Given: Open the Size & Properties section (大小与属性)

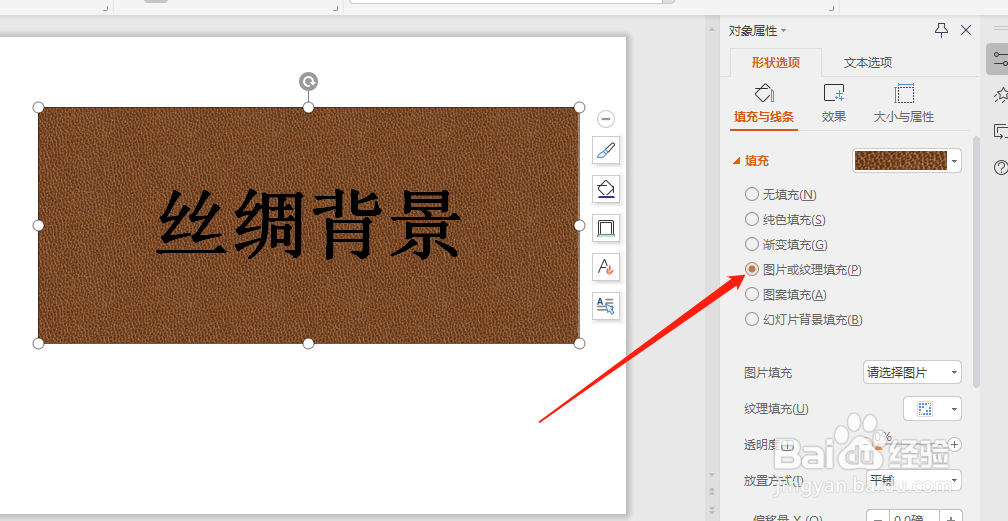Looking at the screenshot, I should [904, 104].
